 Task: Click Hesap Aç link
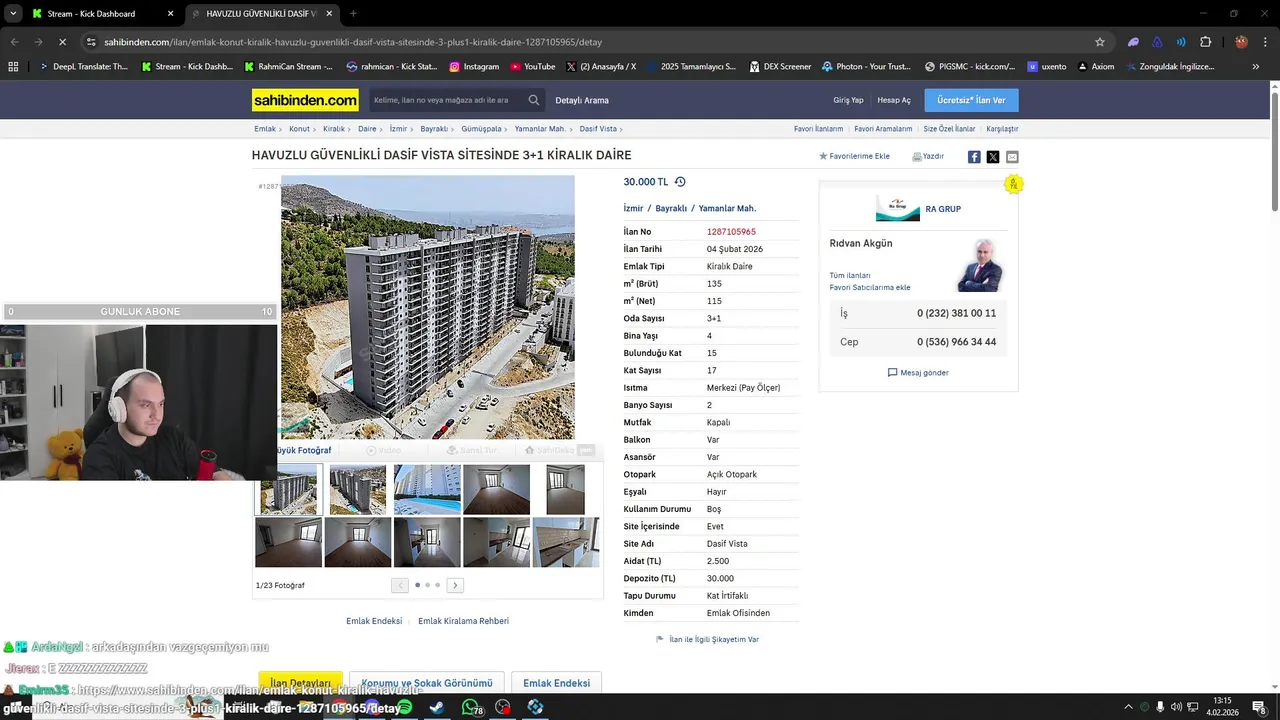pos(894,100)
